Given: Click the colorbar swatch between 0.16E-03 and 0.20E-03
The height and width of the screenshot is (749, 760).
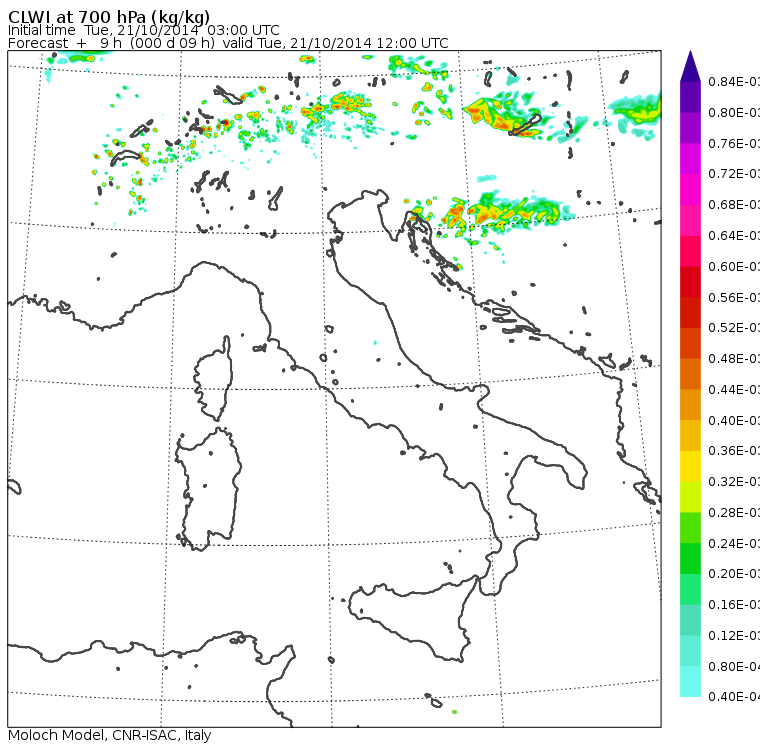Looking at the screenshot, I should [690, 589].
